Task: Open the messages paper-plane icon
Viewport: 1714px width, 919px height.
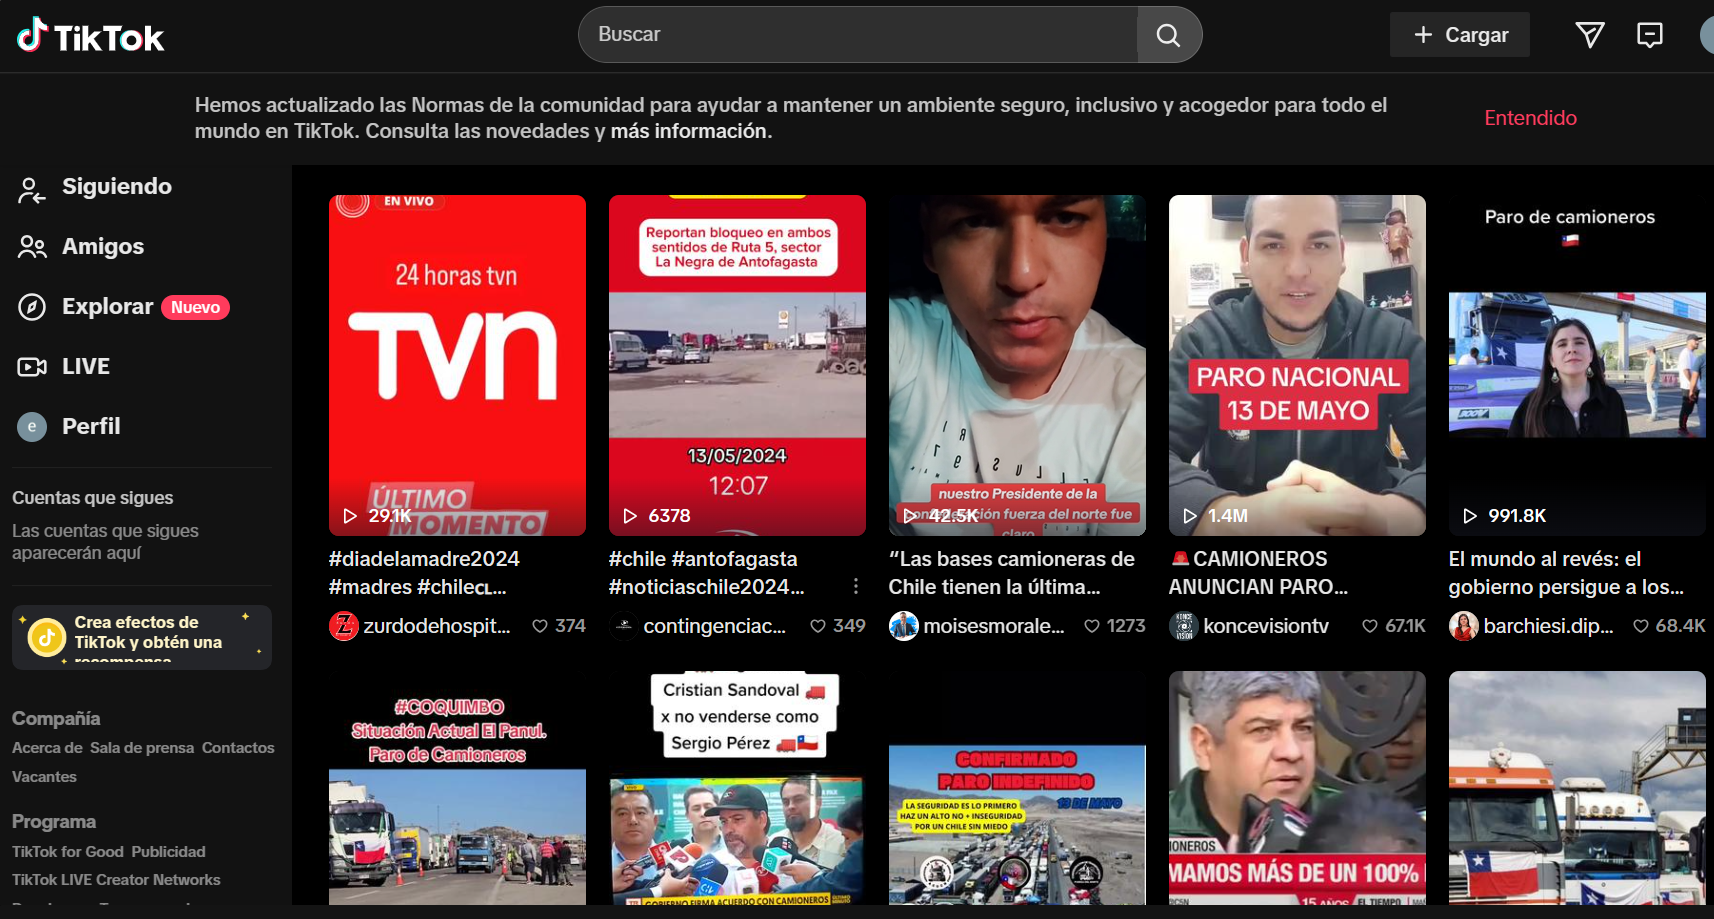Action: pos(1590,35)
